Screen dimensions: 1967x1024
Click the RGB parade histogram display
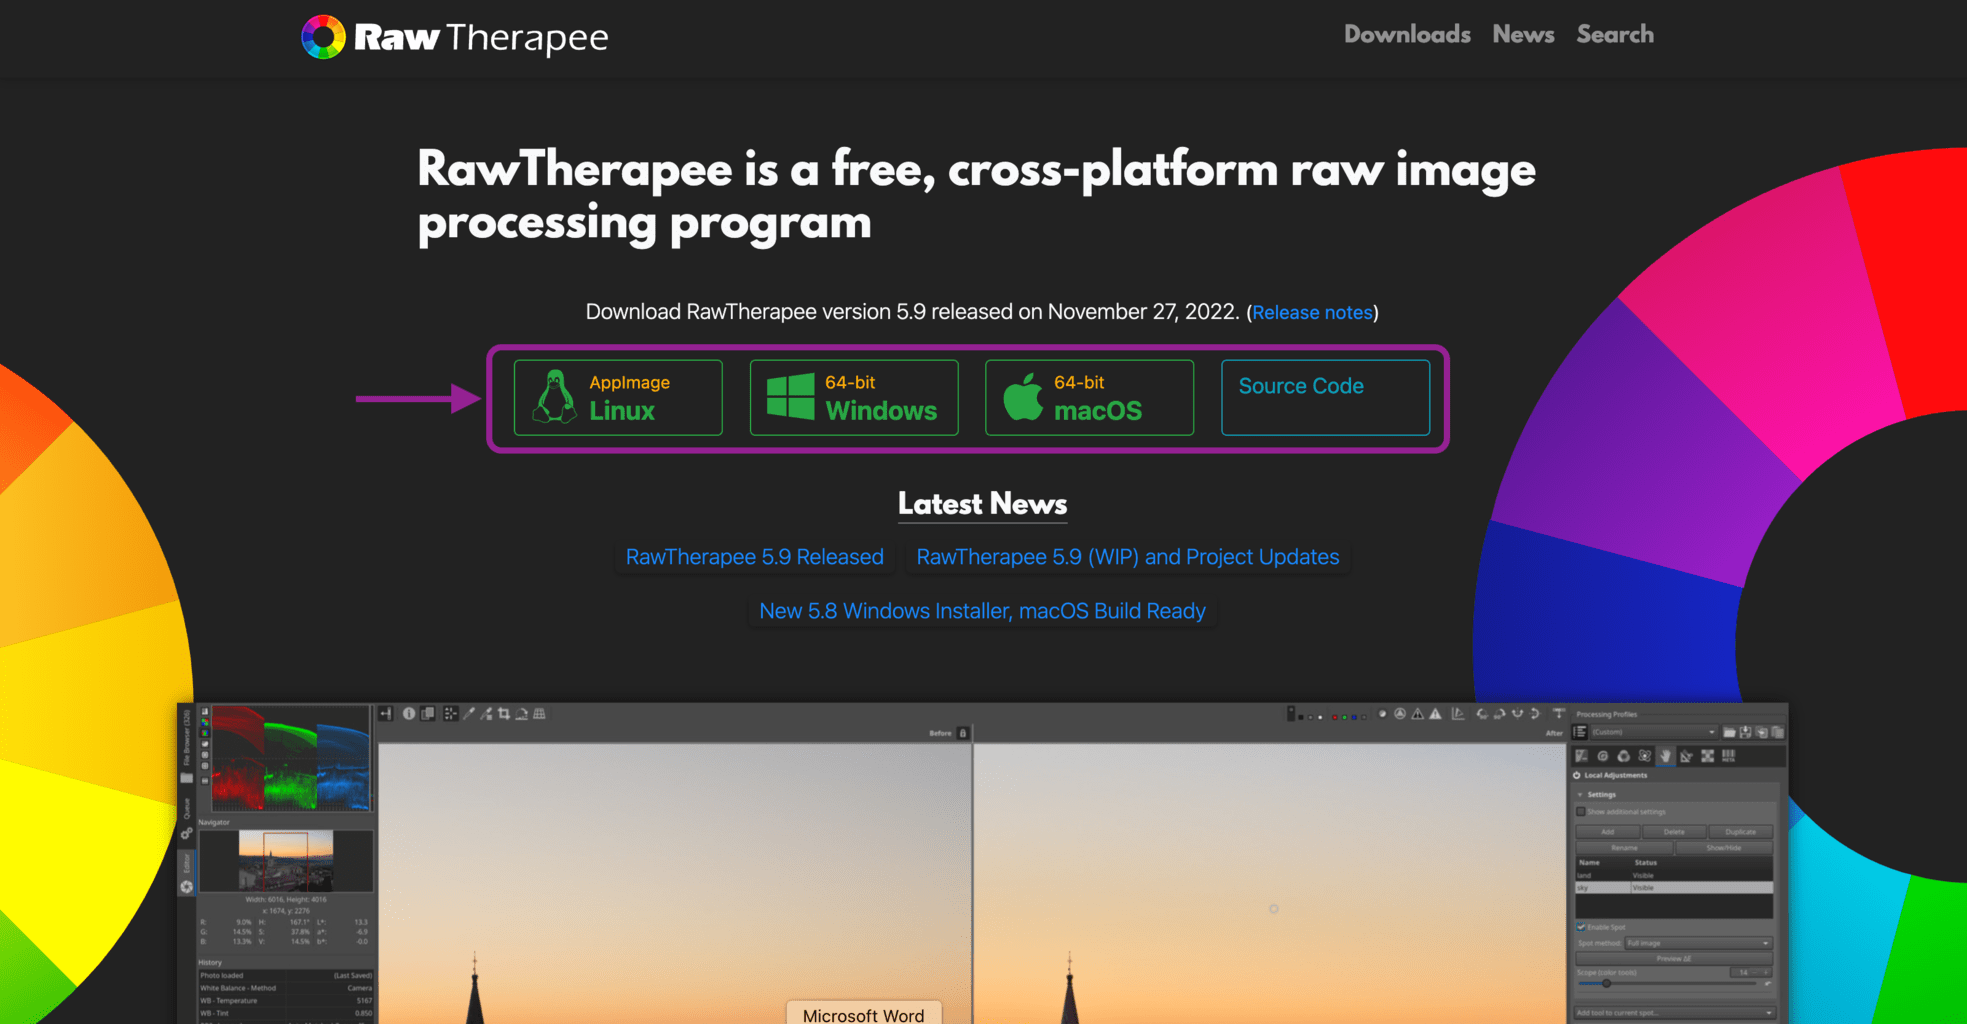tap(291, 757)
